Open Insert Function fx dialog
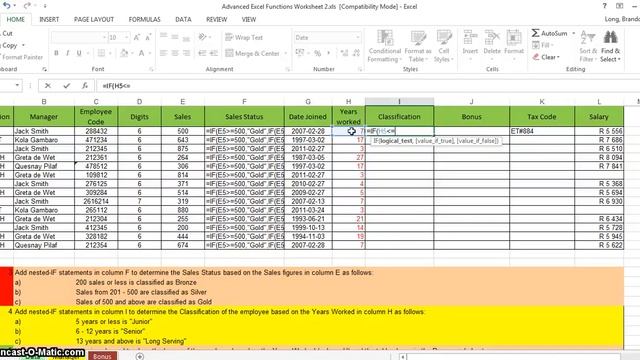 click(84, 86)
